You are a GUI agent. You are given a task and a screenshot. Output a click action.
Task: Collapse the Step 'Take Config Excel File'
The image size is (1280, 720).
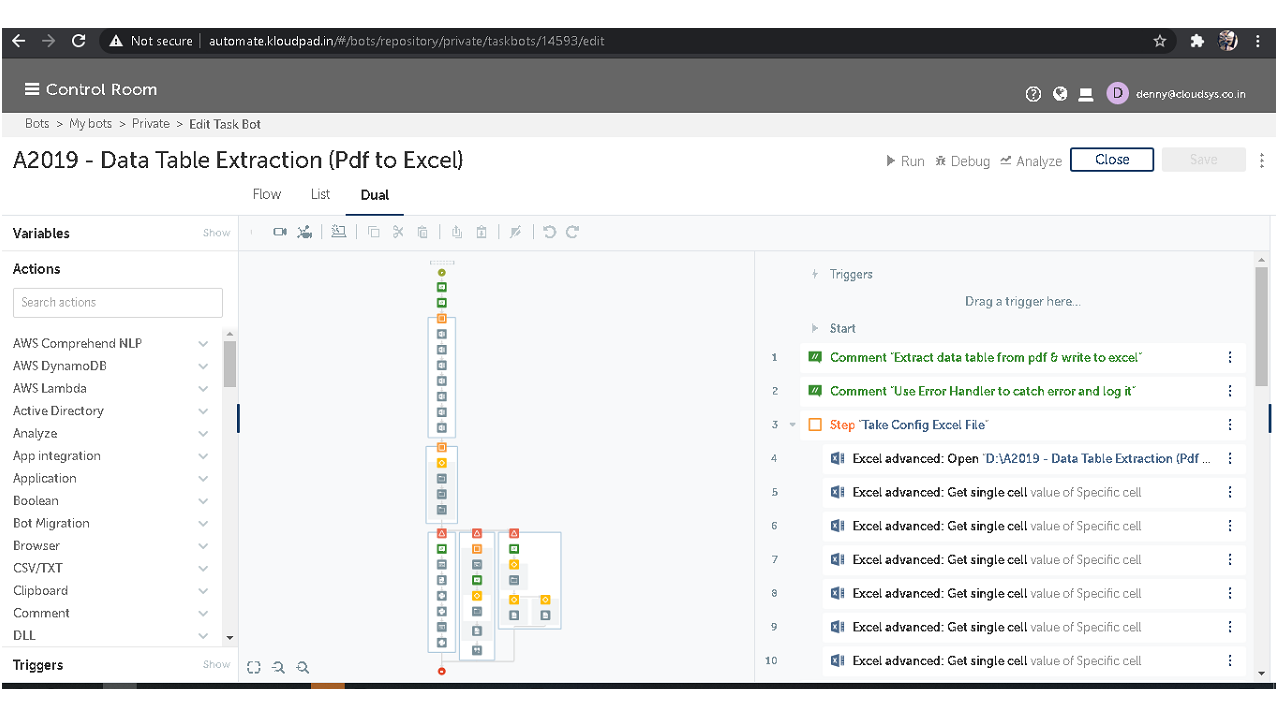coord(793,425)
